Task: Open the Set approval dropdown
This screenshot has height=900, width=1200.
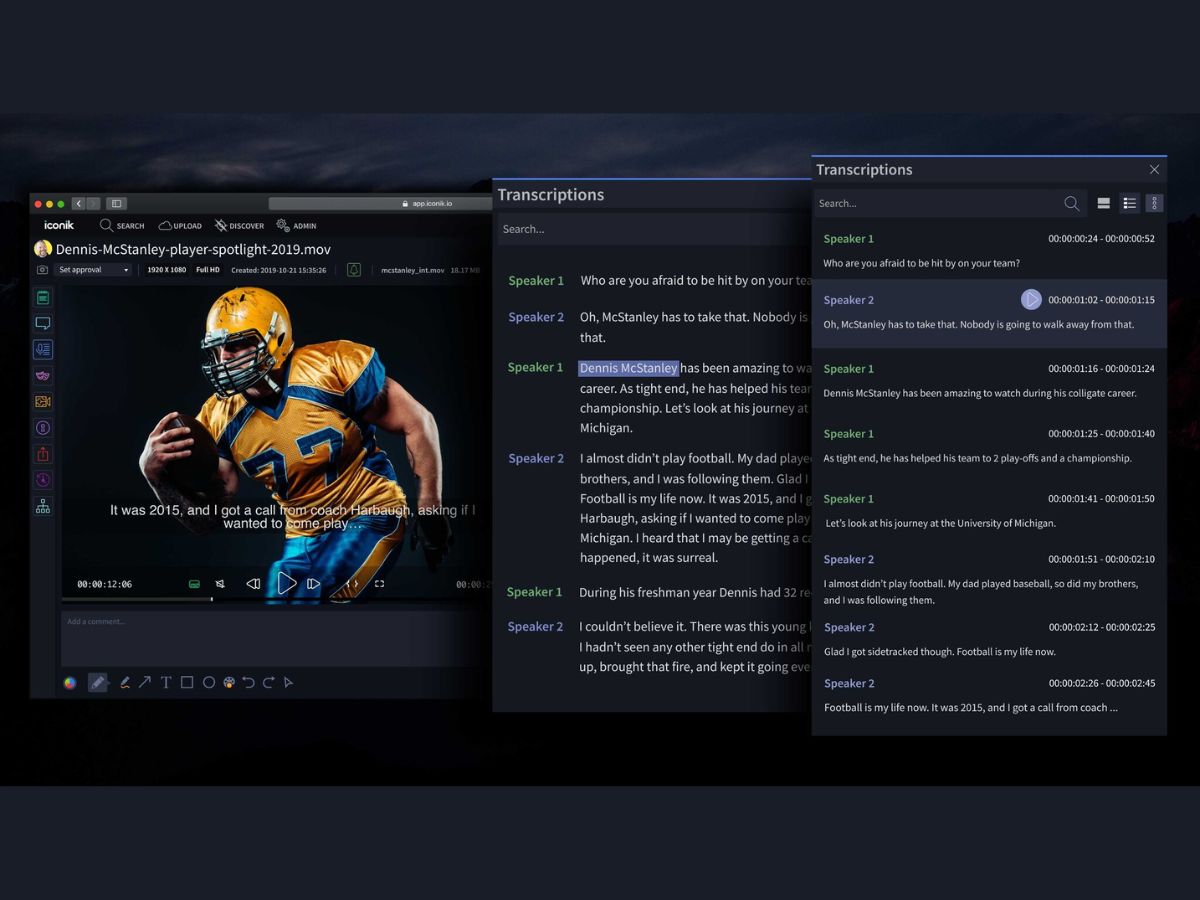Action: click(x=94, y=270)
